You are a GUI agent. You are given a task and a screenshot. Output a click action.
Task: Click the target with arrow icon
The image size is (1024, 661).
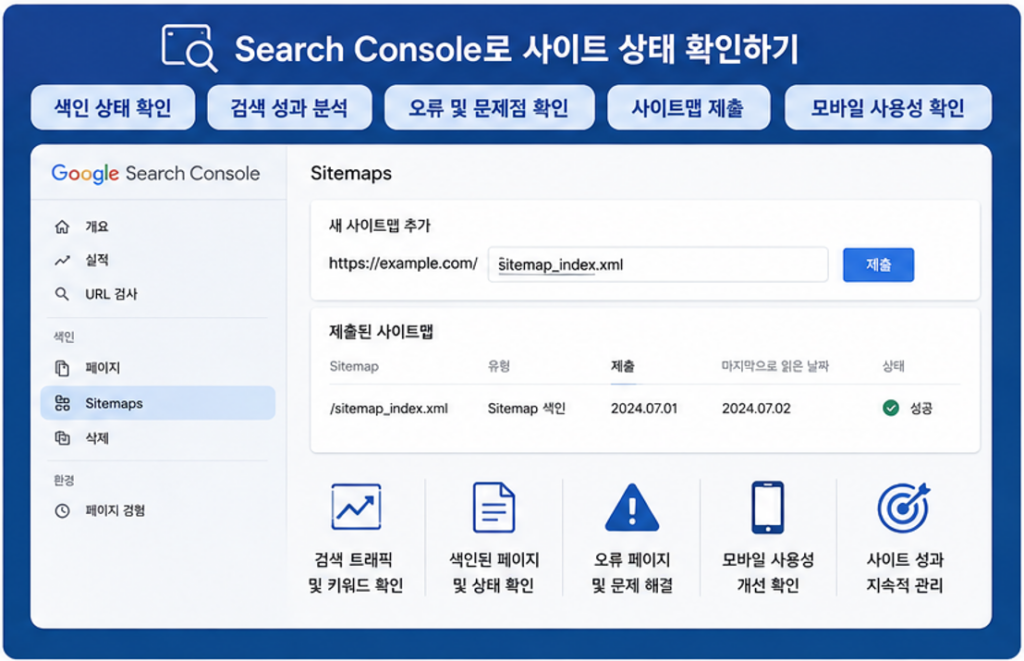tap(904, 507)
